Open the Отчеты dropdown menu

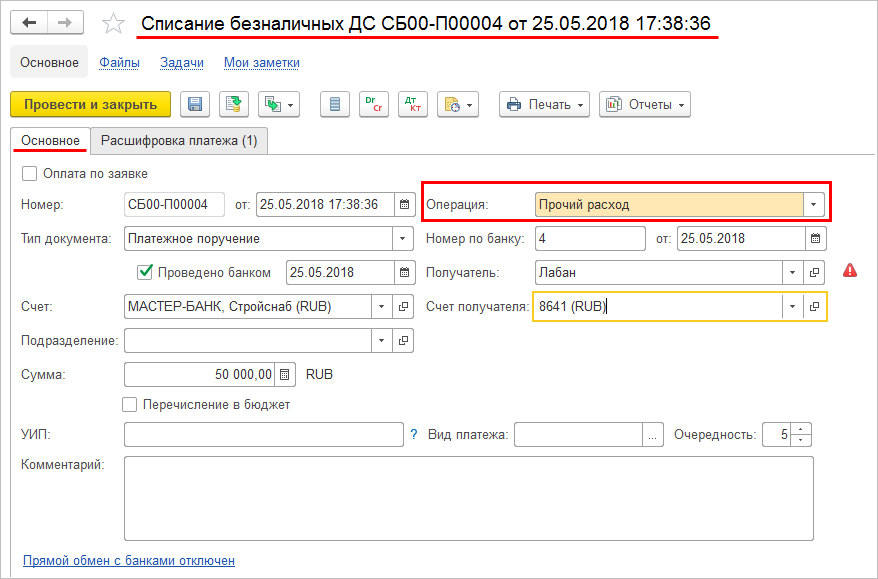tap(645, 105)
